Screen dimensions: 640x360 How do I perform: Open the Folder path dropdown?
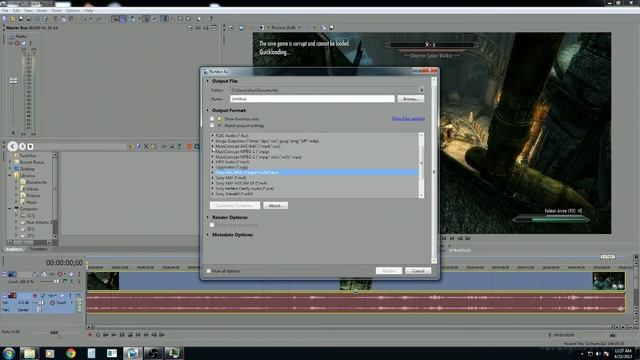pos(421,90)
